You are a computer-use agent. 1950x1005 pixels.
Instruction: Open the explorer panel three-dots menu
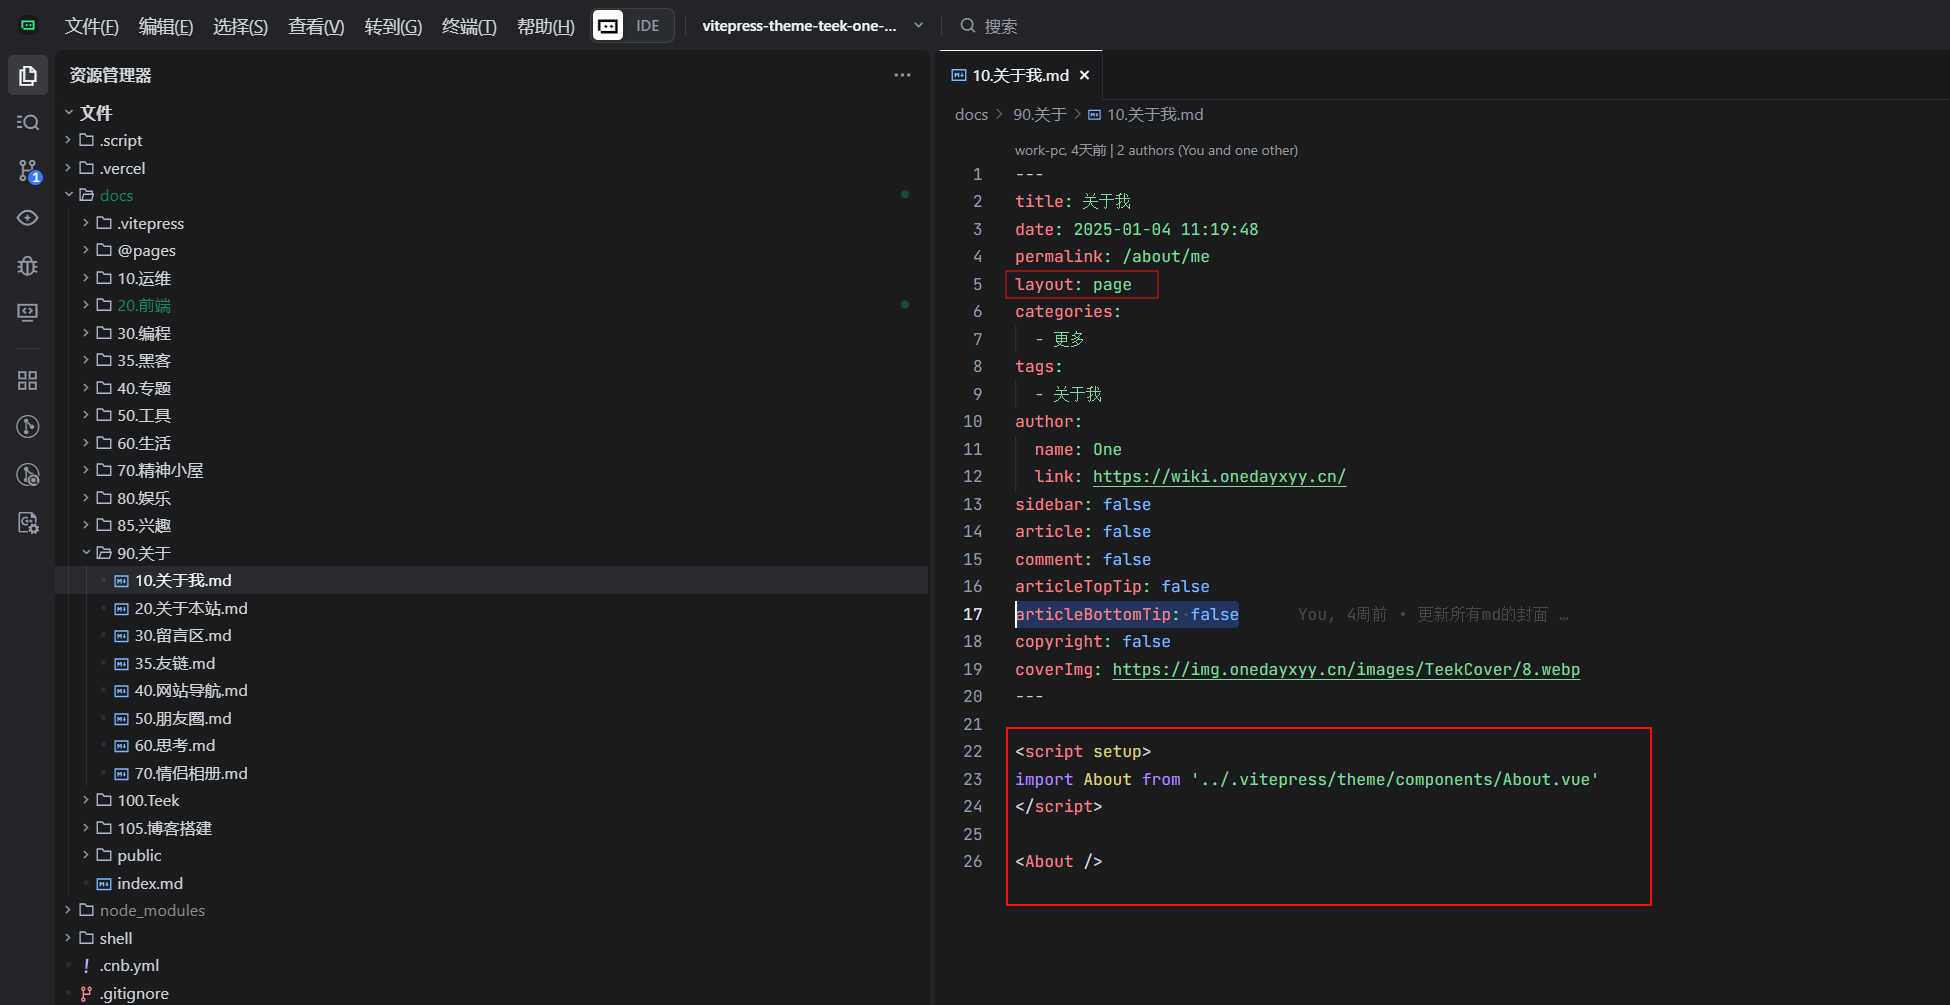point(902,75)
